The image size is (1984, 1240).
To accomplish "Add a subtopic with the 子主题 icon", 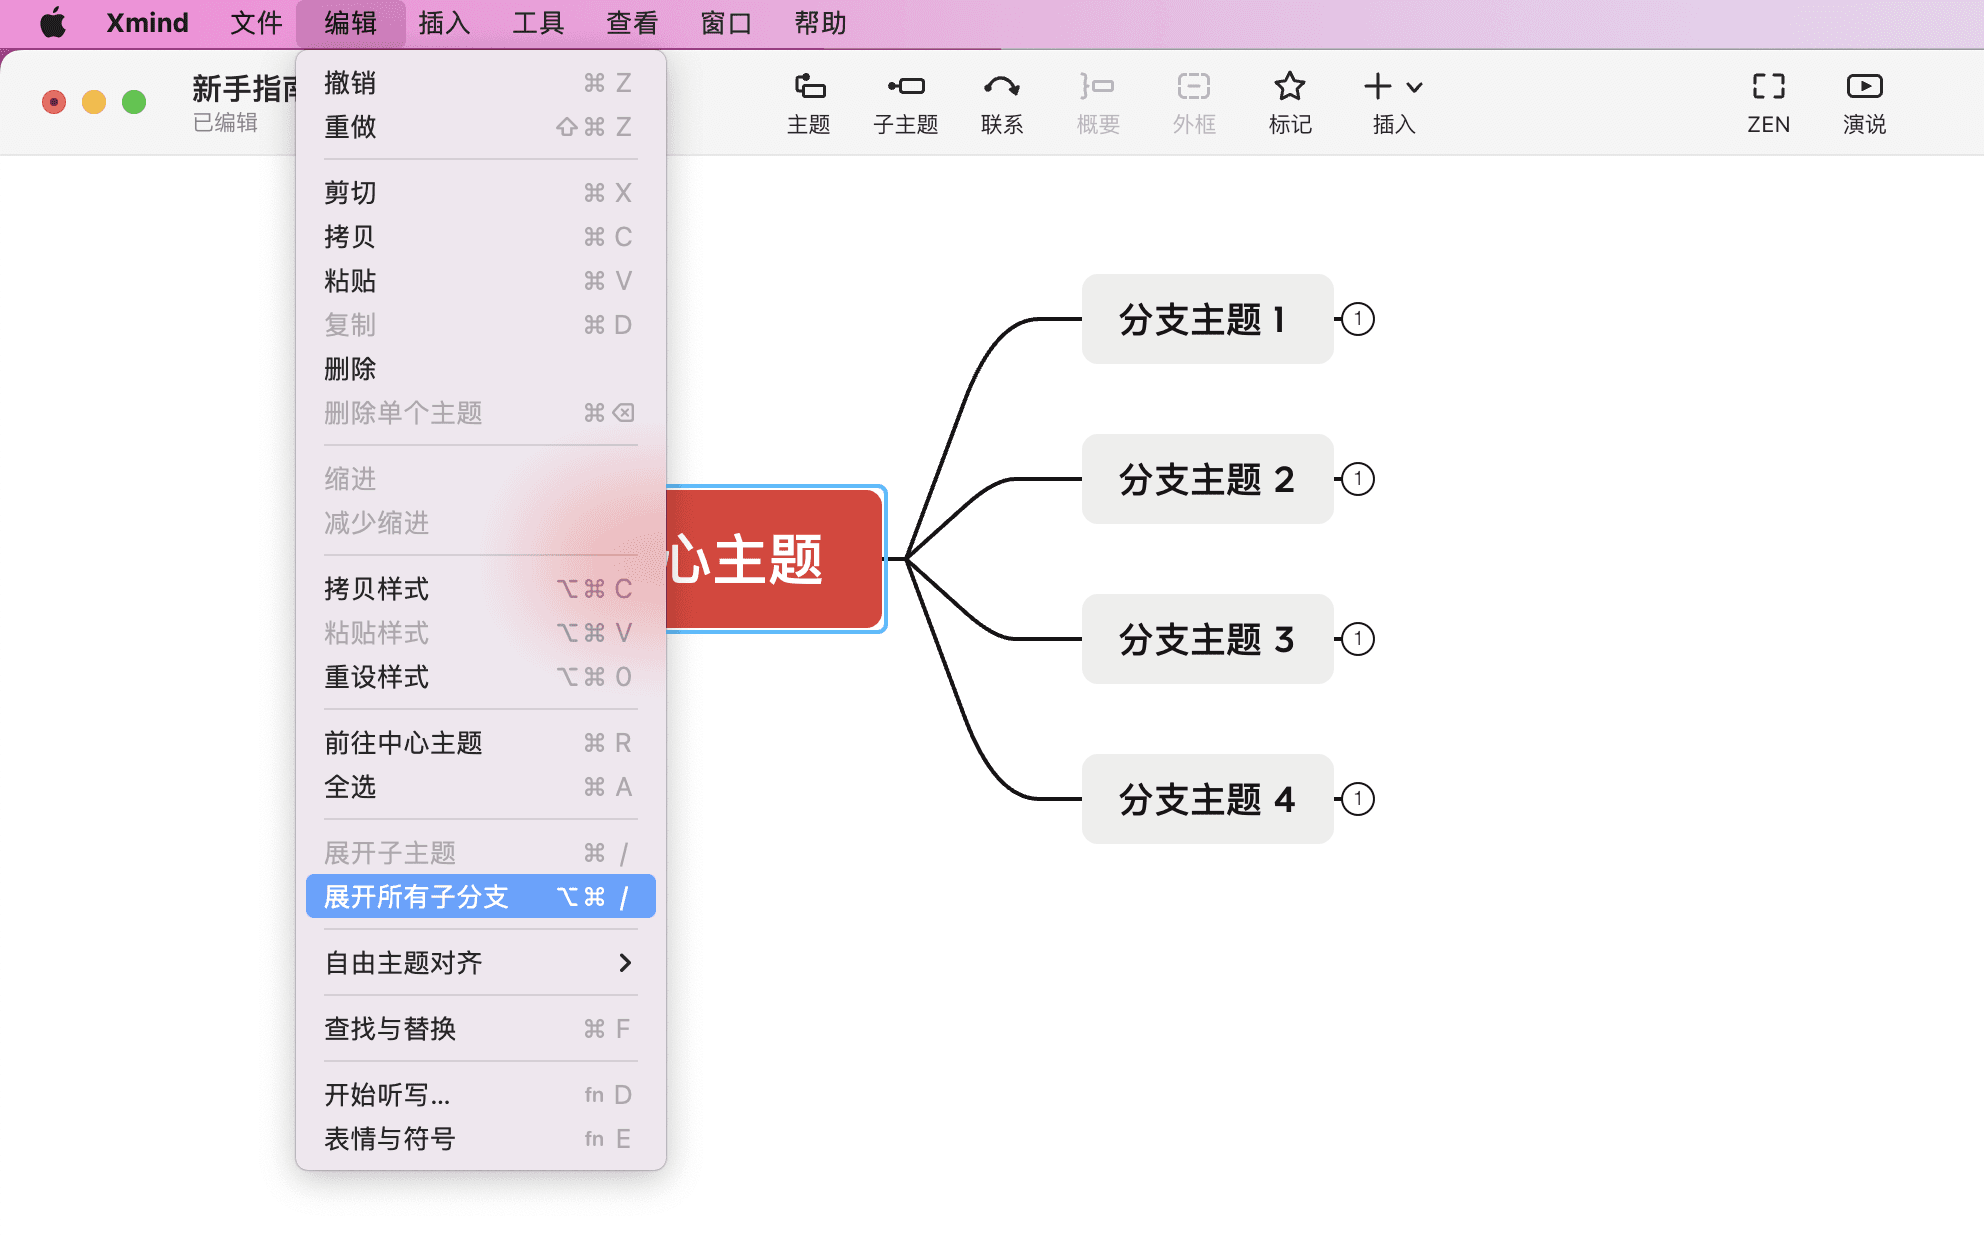I will click(x=904, y=101).
